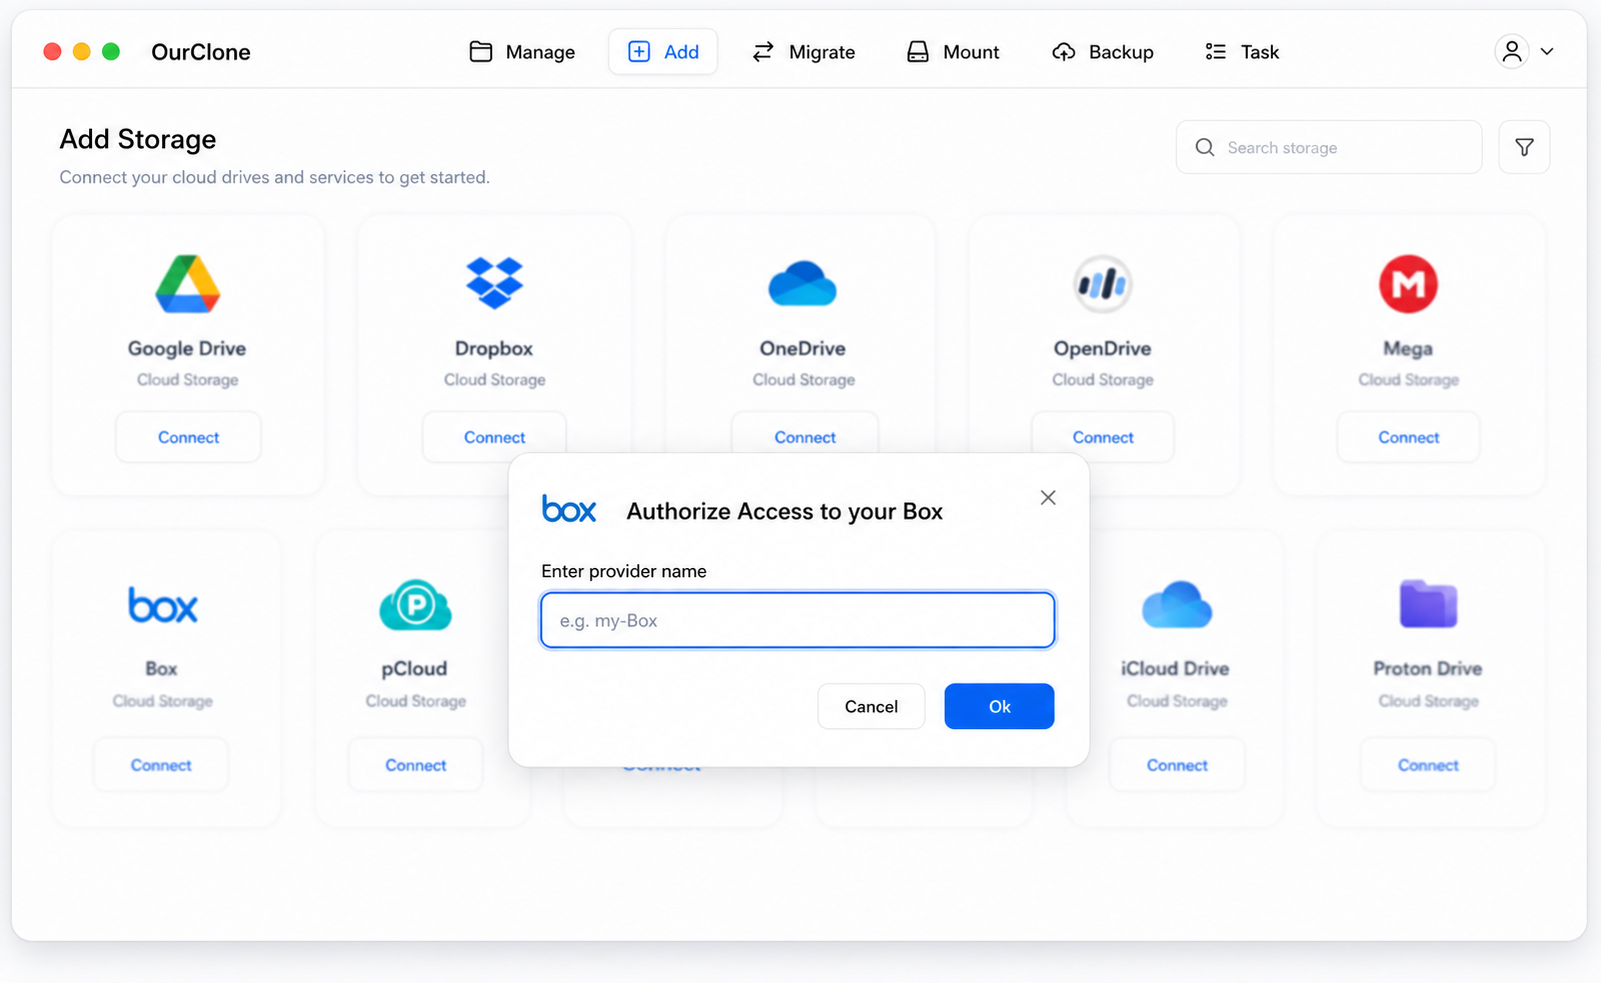Image resolution: width=1601 pixels, height=983 pixels.
Task: Click the Box logo in the dialog
Action: [569, 510]
